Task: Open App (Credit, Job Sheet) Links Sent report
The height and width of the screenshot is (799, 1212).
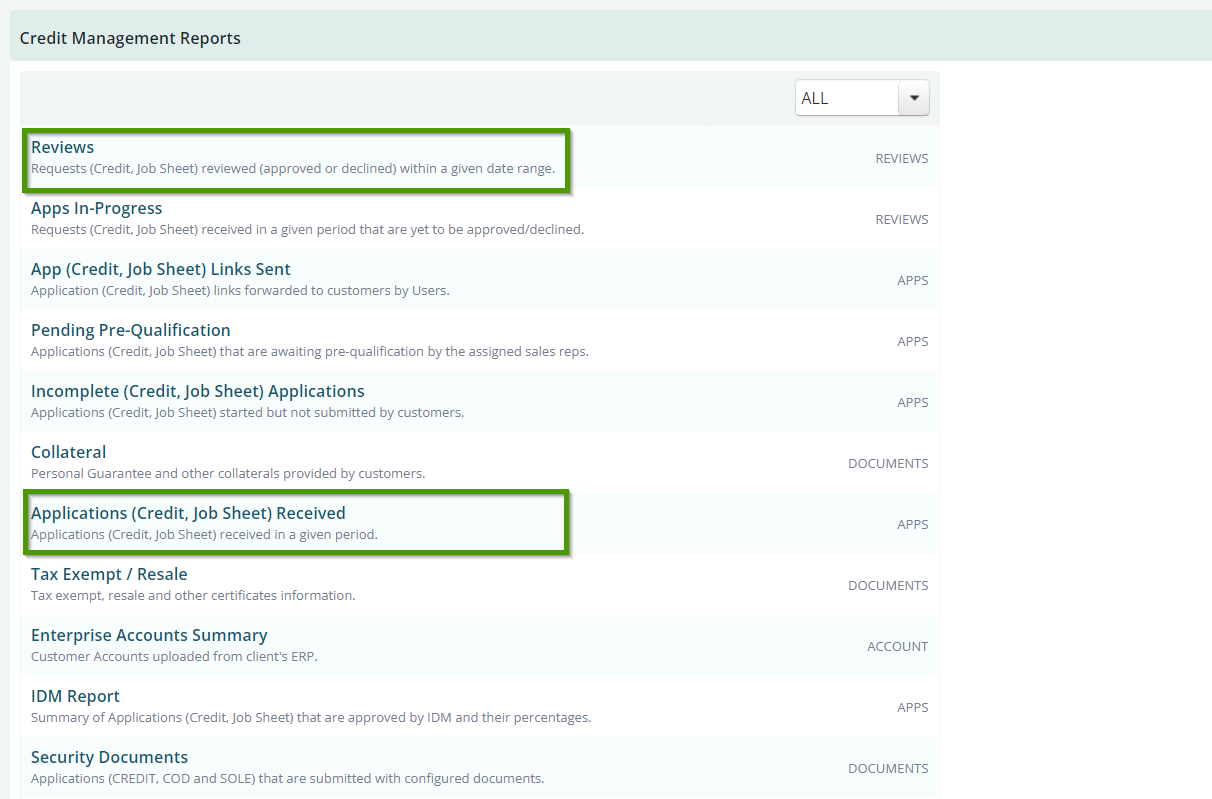Action: click(x=161, y=269)
